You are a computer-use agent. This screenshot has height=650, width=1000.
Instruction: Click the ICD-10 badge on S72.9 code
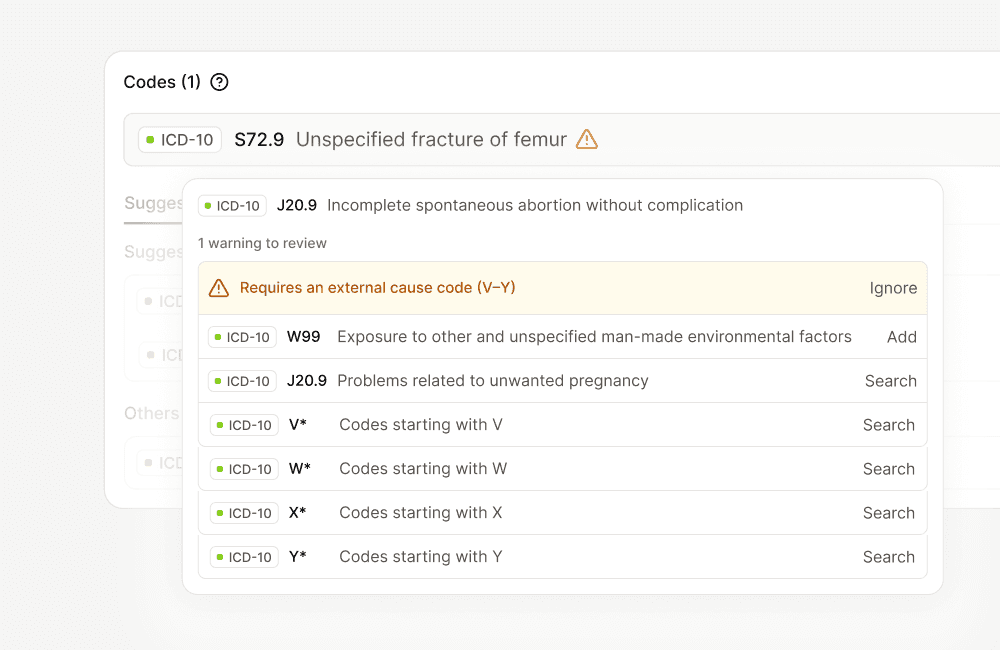(180, 140)
